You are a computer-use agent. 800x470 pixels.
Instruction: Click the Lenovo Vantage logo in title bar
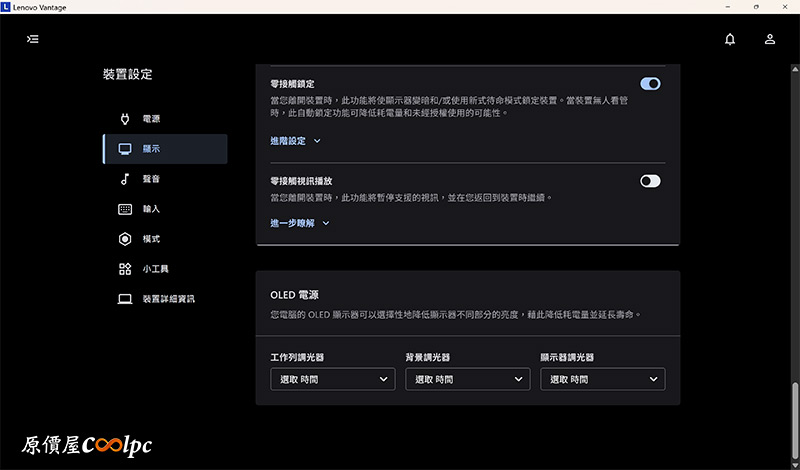pos(6,7)
